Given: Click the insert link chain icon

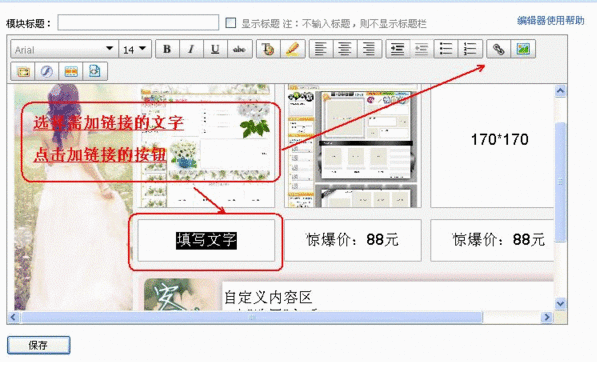Looking at the screenshot, I should coord(498,49).
